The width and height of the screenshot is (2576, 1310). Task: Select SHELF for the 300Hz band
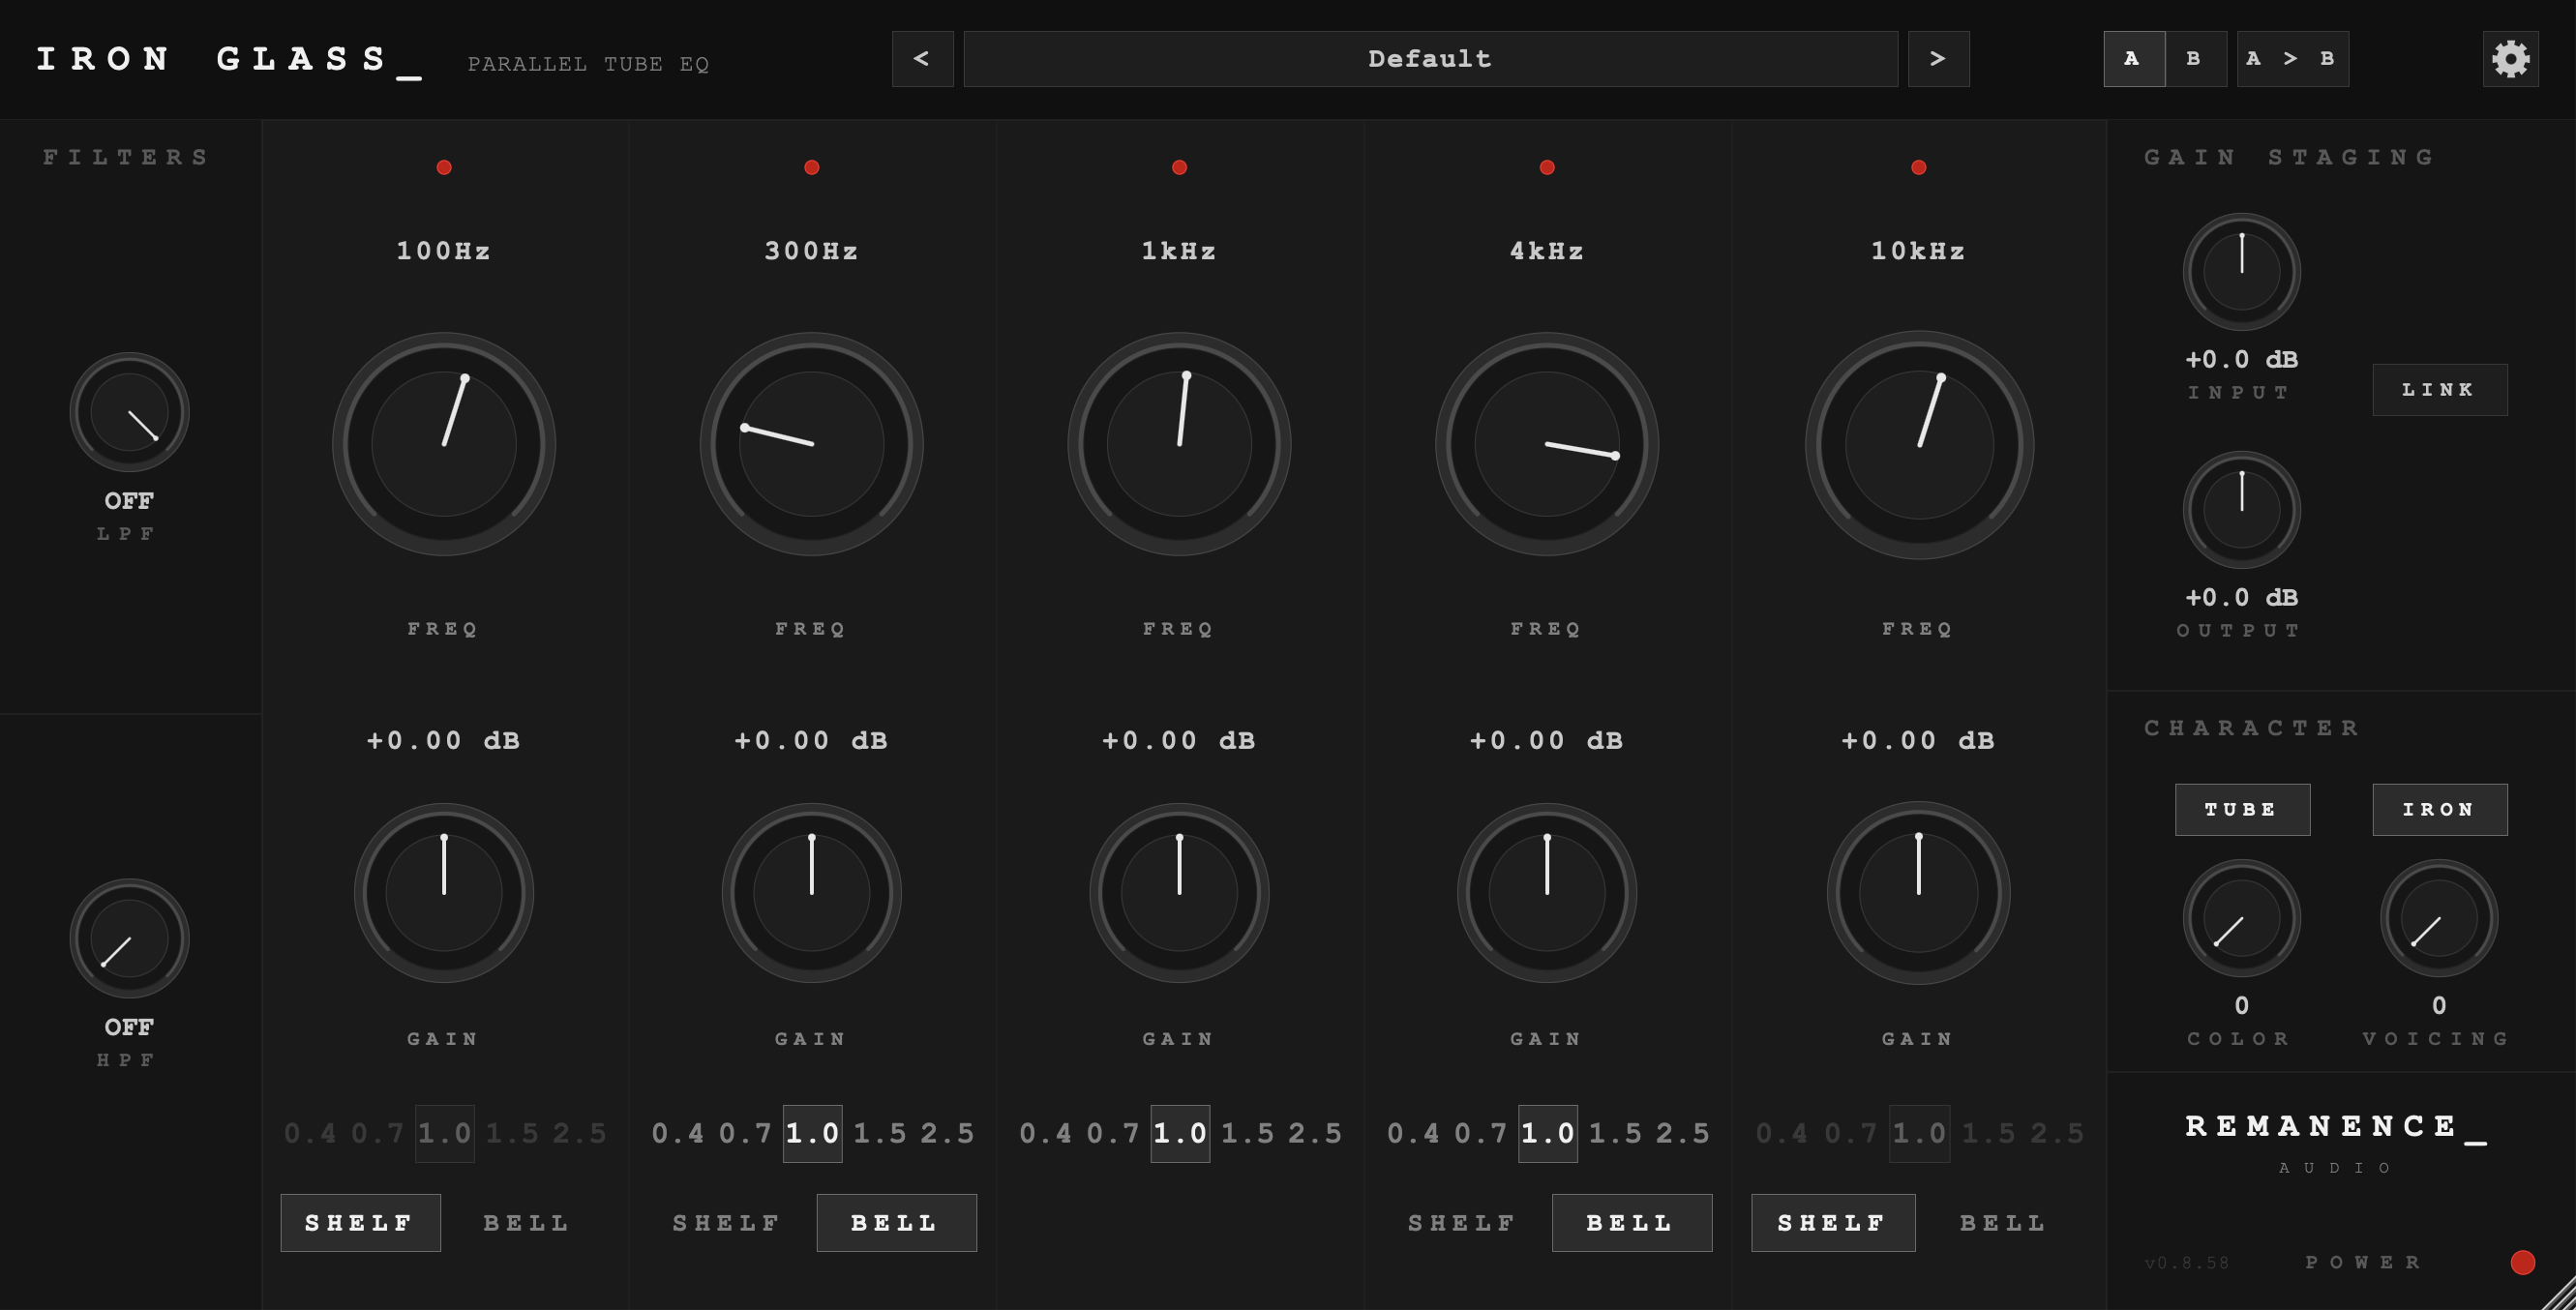[x=727, y=1222]
